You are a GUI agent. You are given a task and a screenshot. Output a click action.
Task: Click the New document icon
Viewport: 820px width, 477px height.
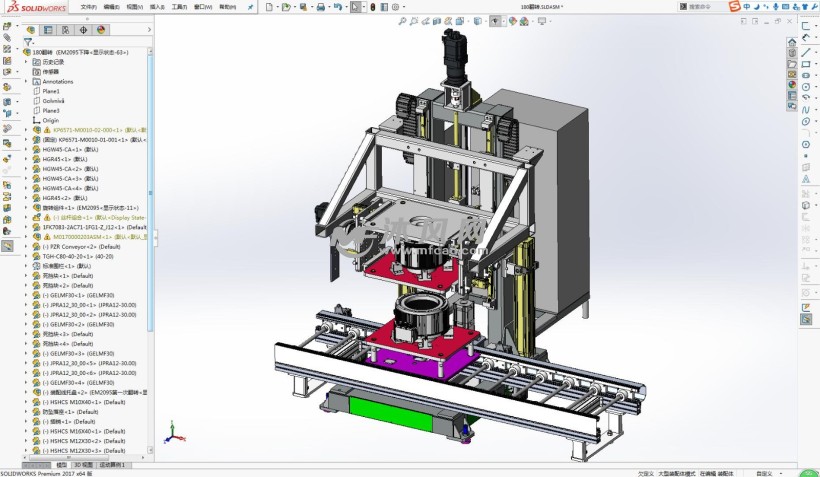click(x=270, y=6)
